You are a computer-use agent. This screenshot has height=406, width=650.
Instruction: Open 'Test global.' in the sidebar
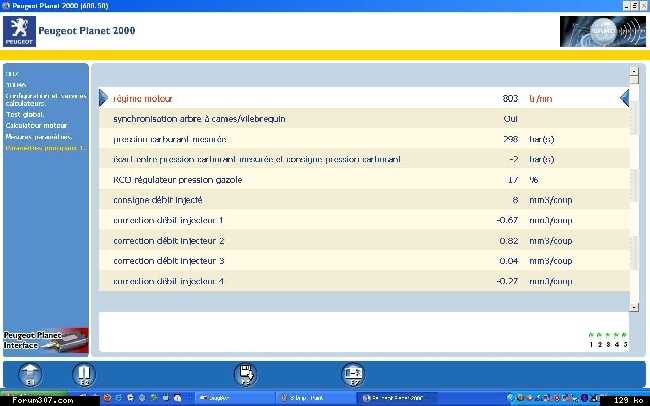pos(25,114)
